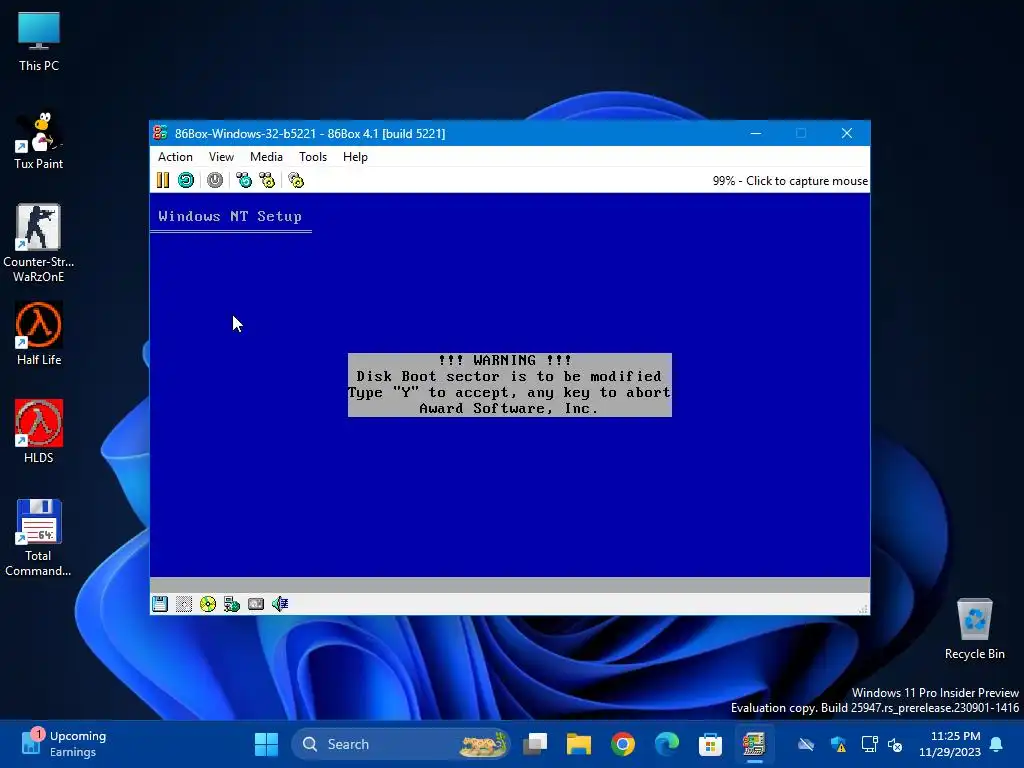Click the muted volume tray icon
Viewport: 1024px width, 768px height.
pyautogui.click(x=895, y=744)
